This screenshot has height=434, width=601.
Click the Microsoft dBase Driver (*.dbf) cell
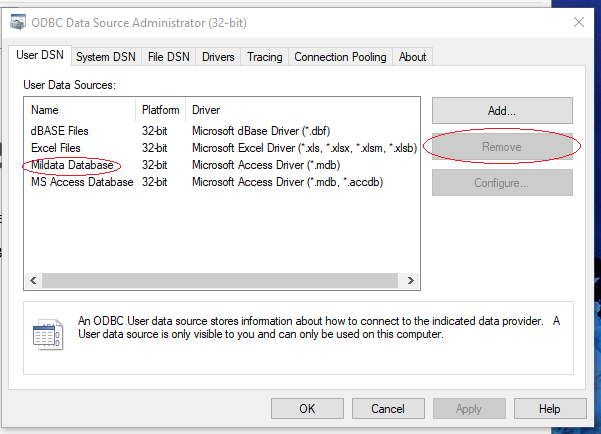(x=261, y=131)
